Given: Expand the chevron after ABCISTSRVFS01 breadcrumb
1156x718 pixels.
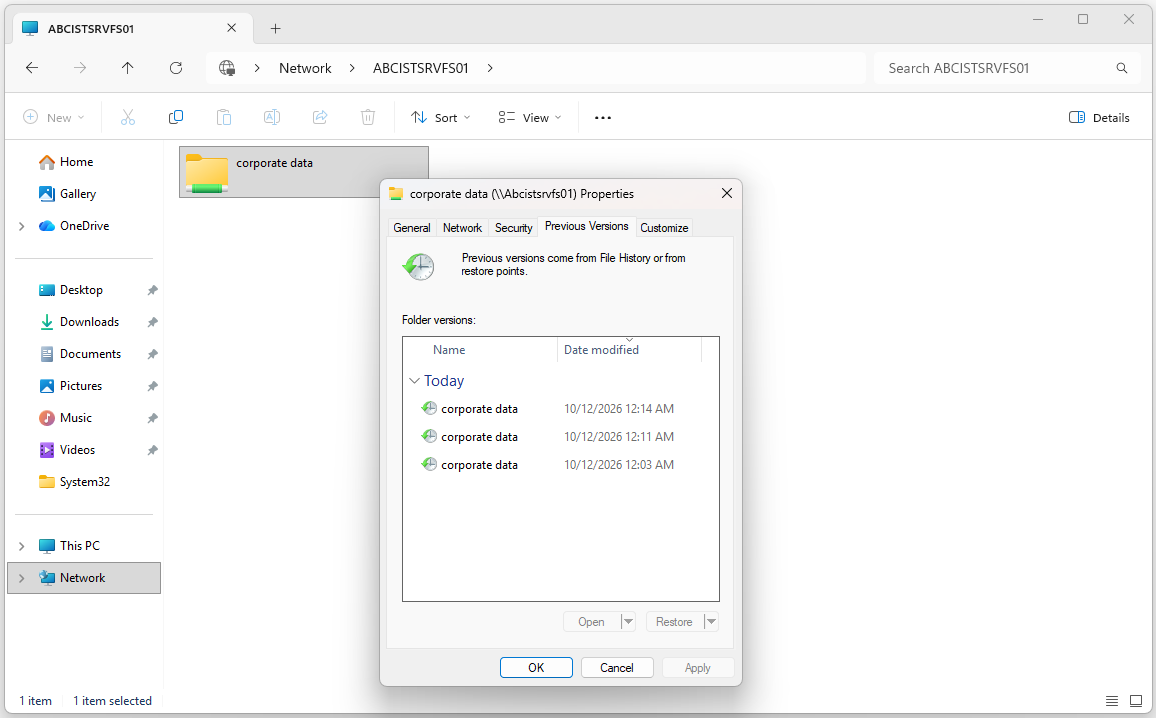Looking at the screenshot, I should pos(490,69).
